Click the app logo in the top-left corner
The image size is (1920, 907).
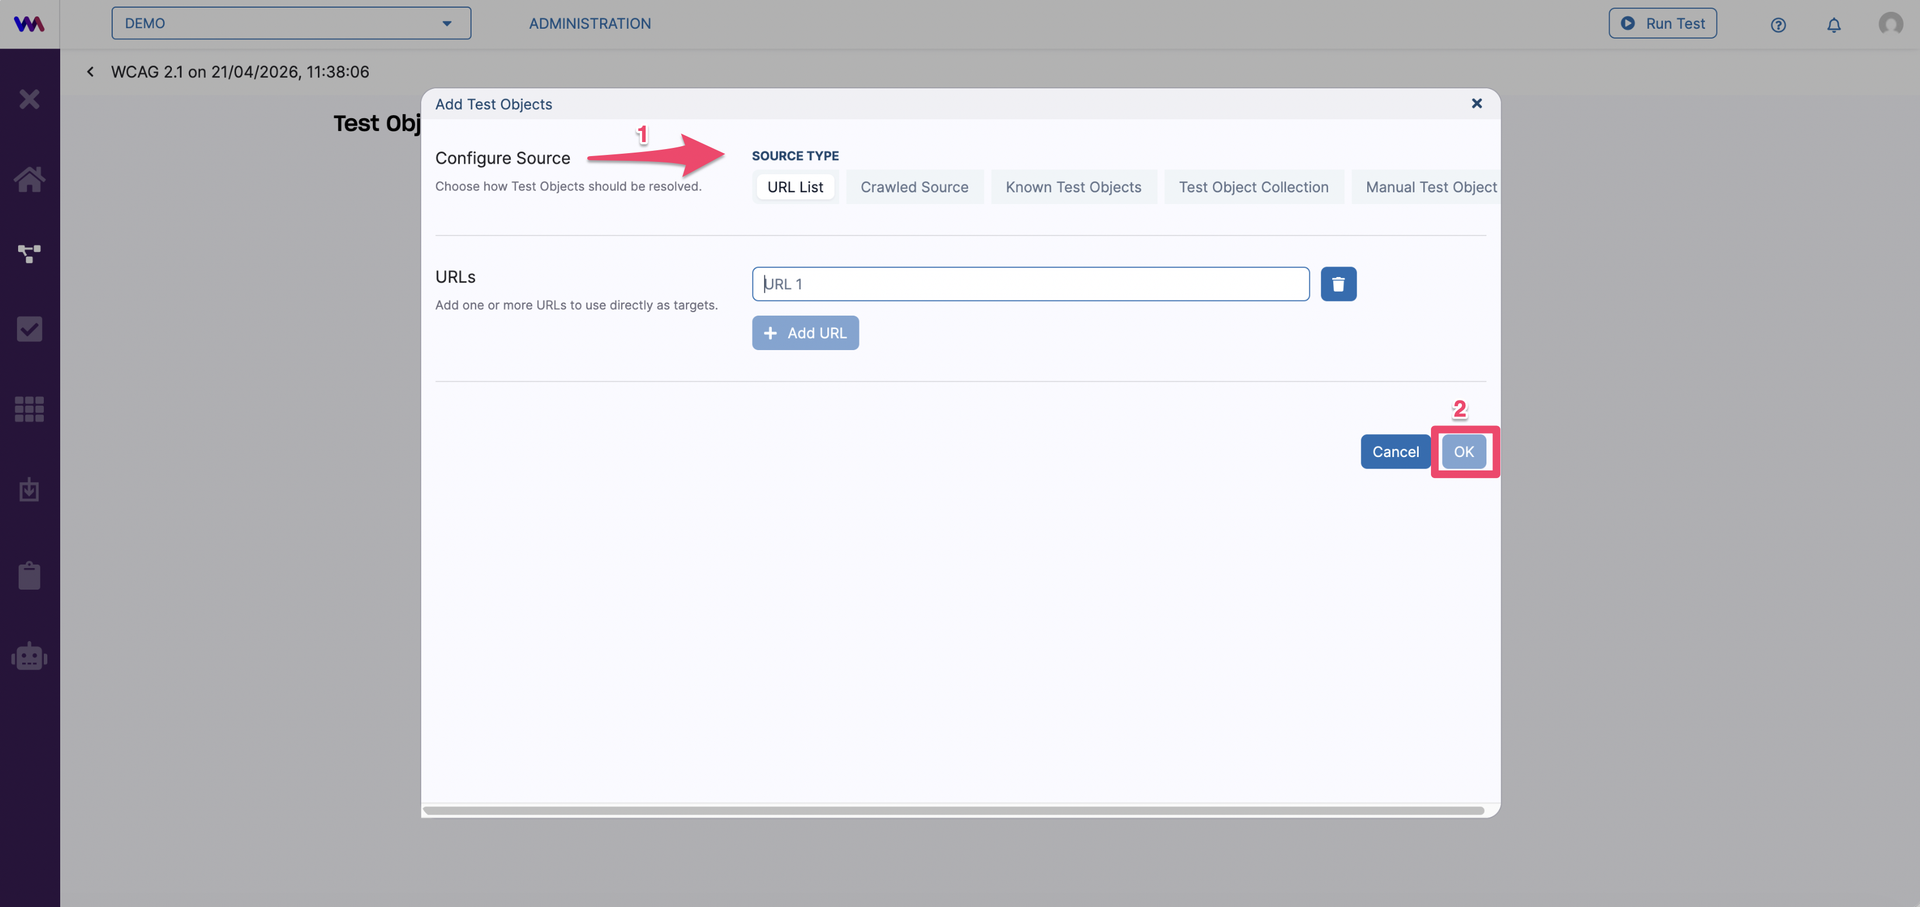(x=29, y=24)
